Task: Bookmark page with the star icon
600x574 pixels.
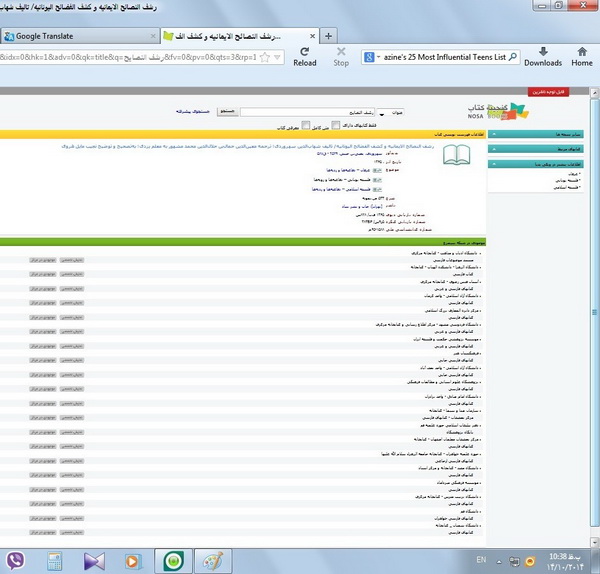Action: click(265, 57)
